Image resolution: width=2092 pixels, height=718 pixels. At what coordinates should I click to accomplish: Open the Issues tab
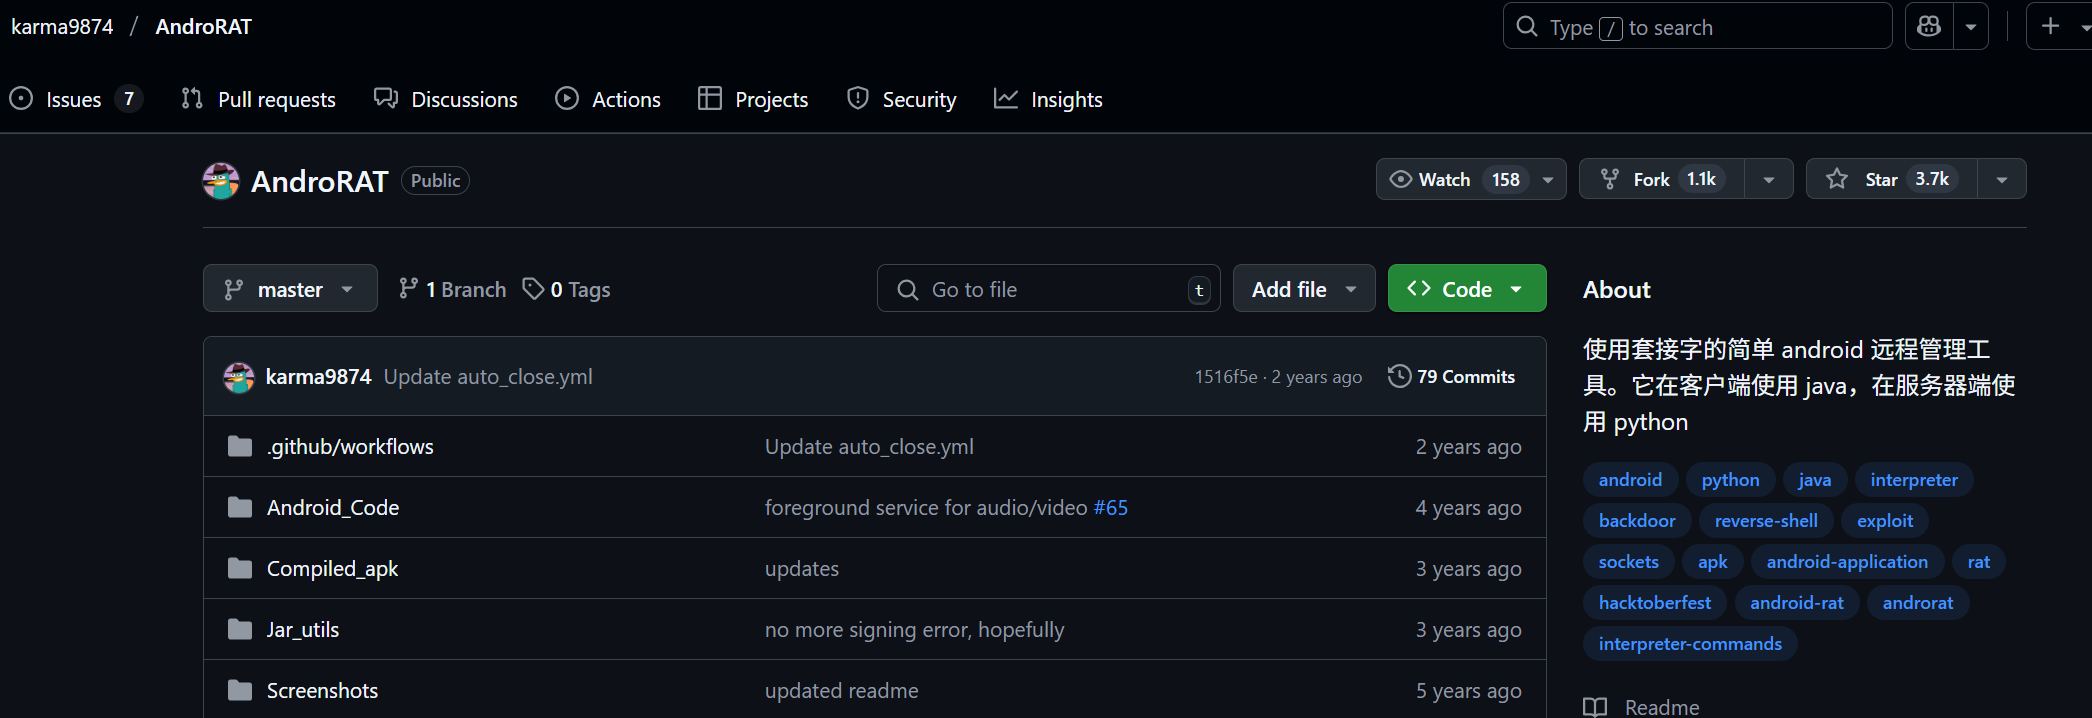click(73, 99)
